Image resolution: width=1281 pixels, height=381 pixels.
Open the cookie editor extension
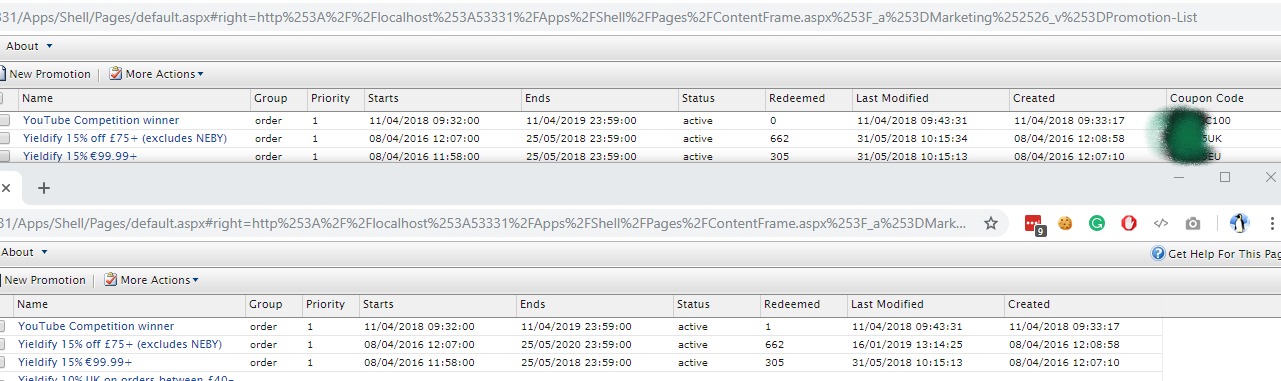[1065, 224]
